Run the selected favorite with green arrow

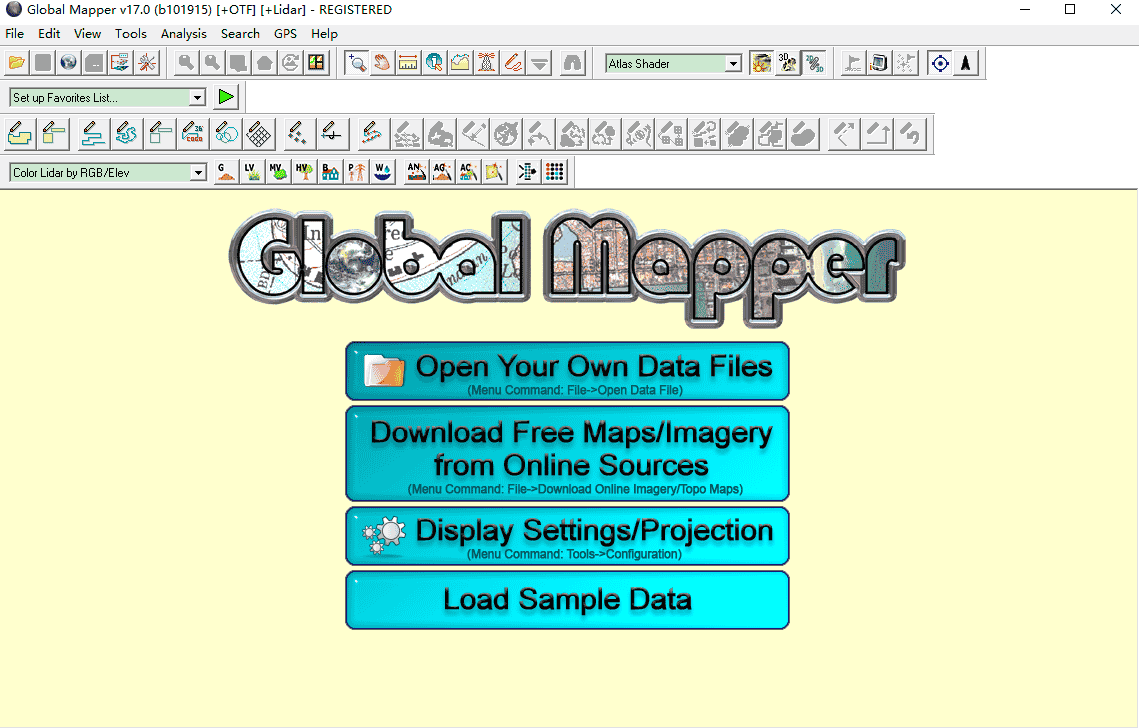click(x=226, y=97)
